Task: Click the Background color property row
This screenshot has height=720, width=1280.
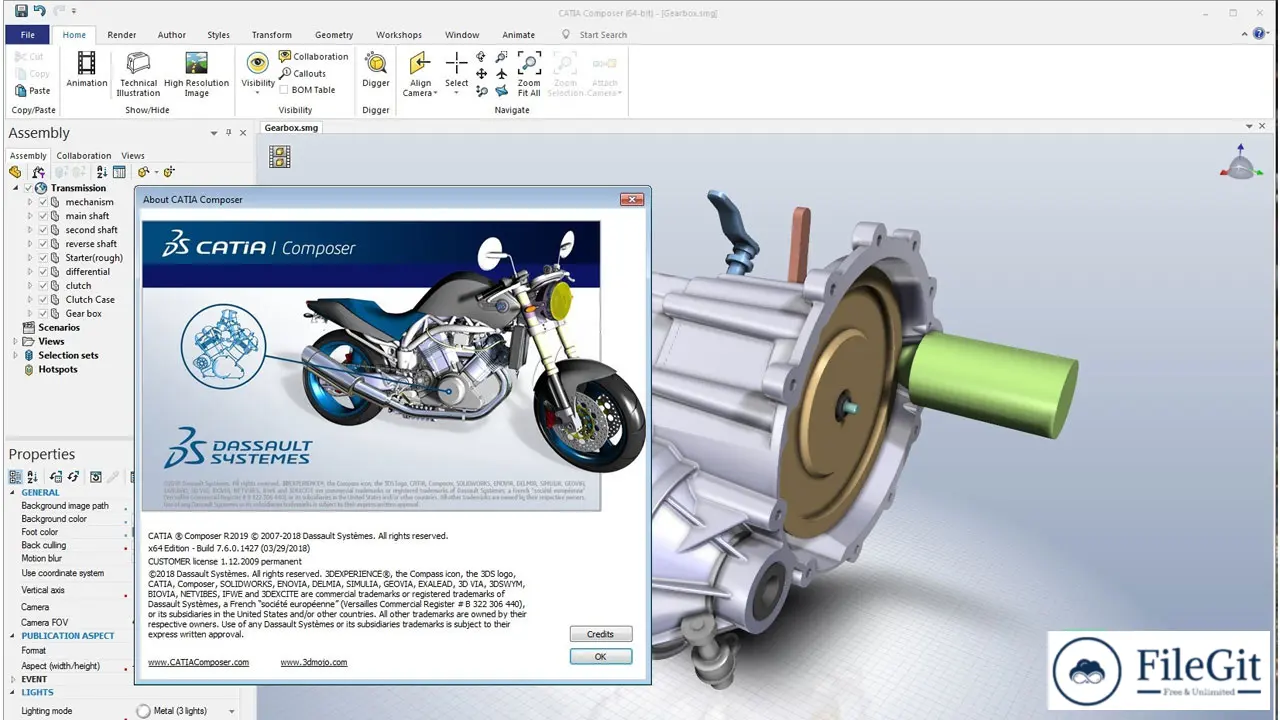Action: (70, 519)
